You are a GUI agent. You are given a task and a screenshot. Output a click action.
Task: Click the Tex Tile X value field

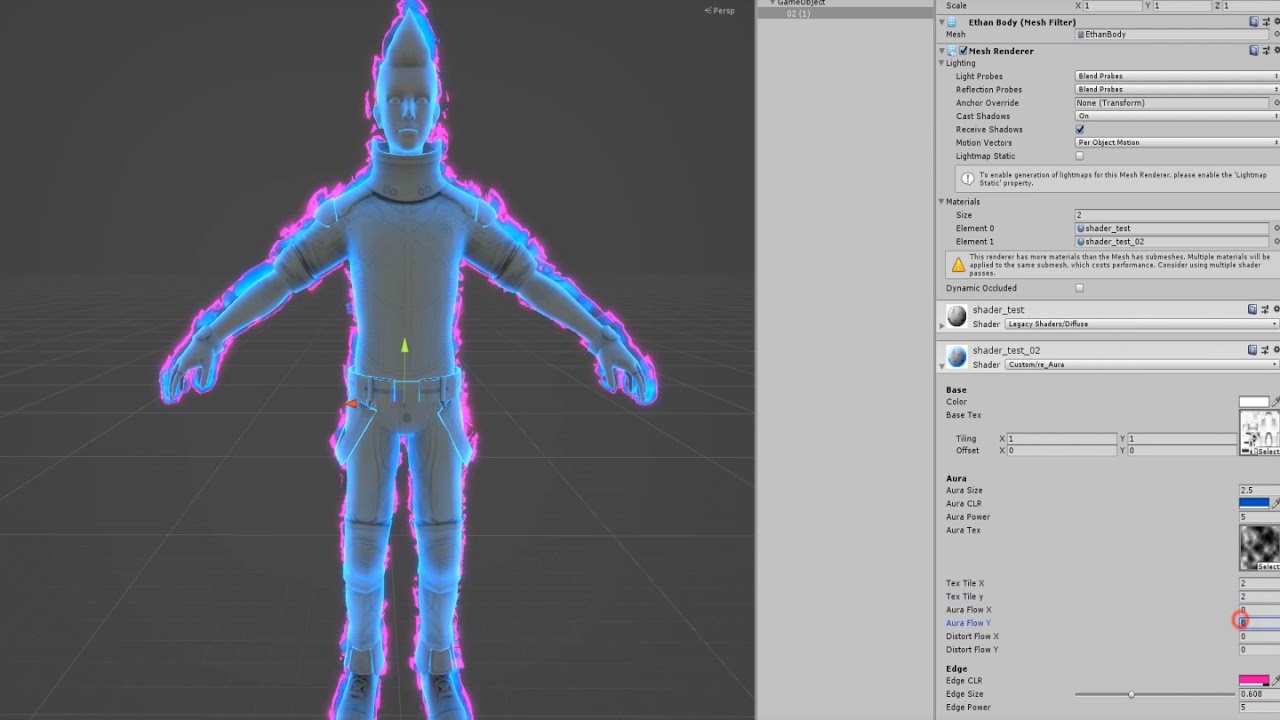pos(1260,583)
